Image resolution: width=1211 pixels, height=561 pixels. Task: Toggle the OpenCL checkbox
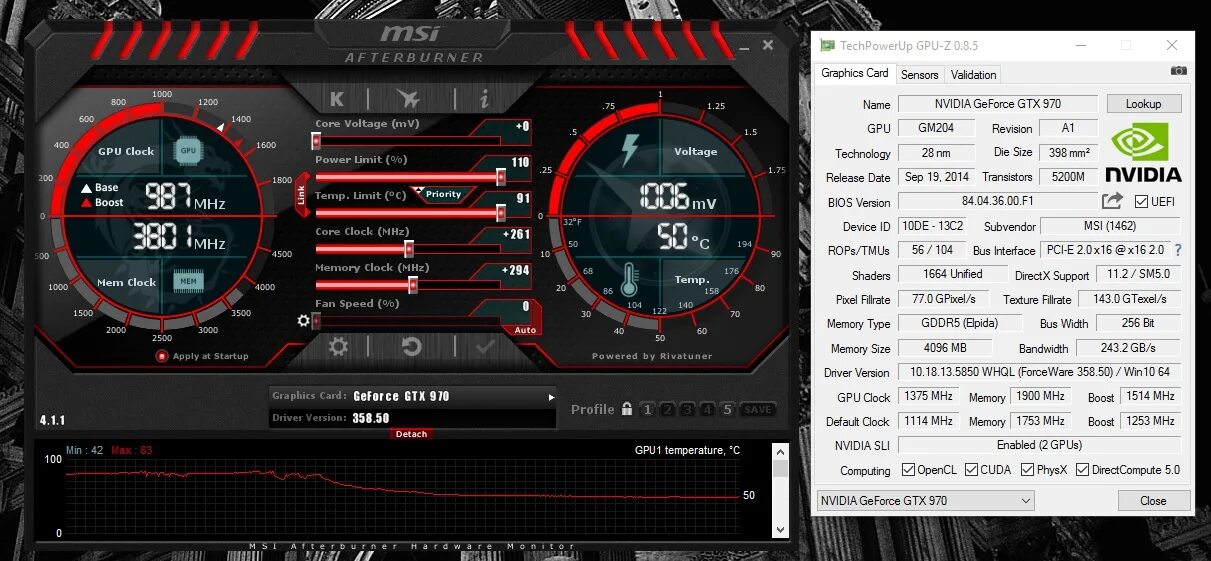click(x=908, y=470)
